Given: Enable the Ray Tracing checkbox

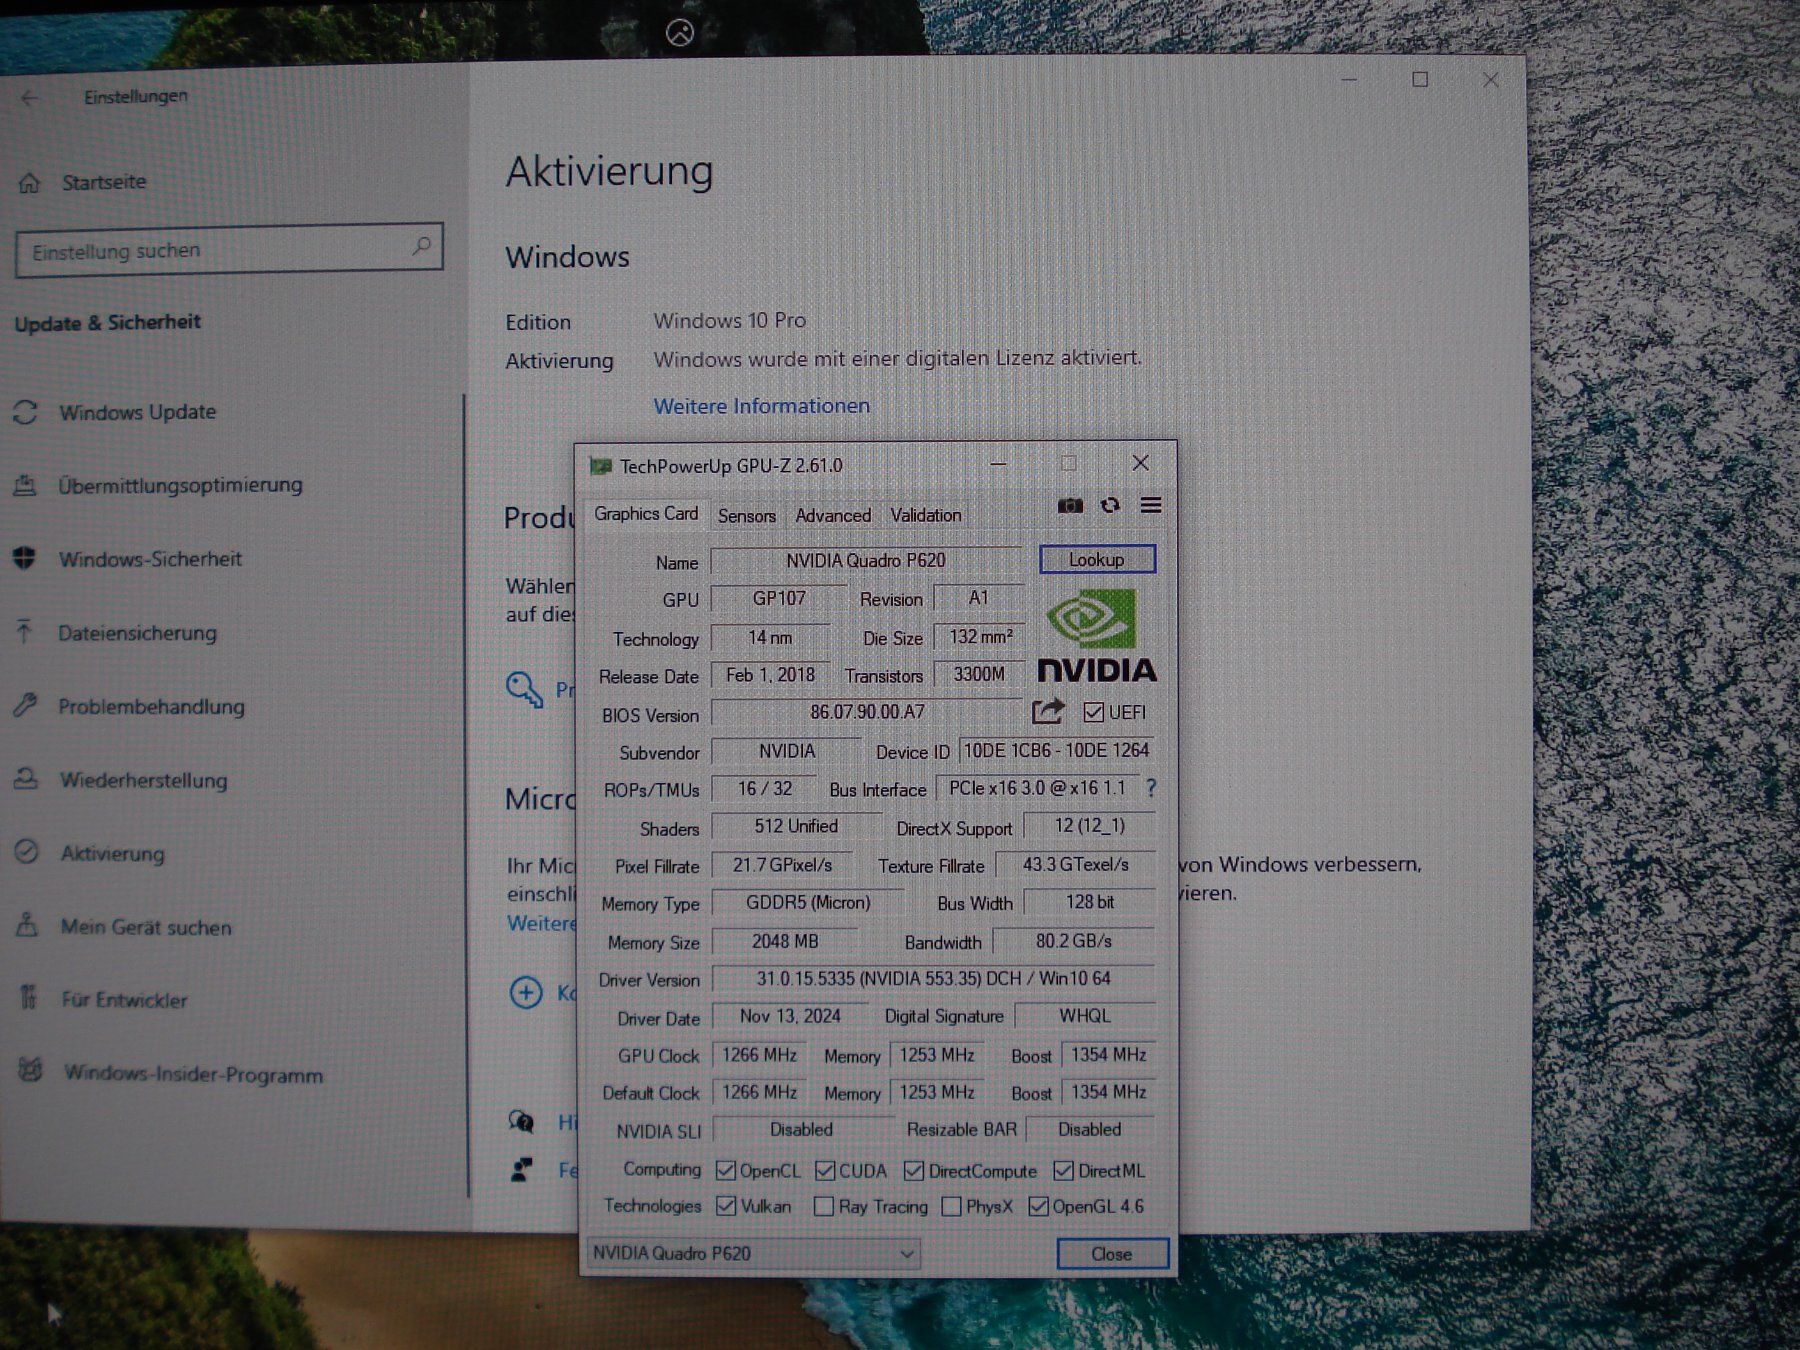Looking at the screenshot, I should (x=824, y=1207).
